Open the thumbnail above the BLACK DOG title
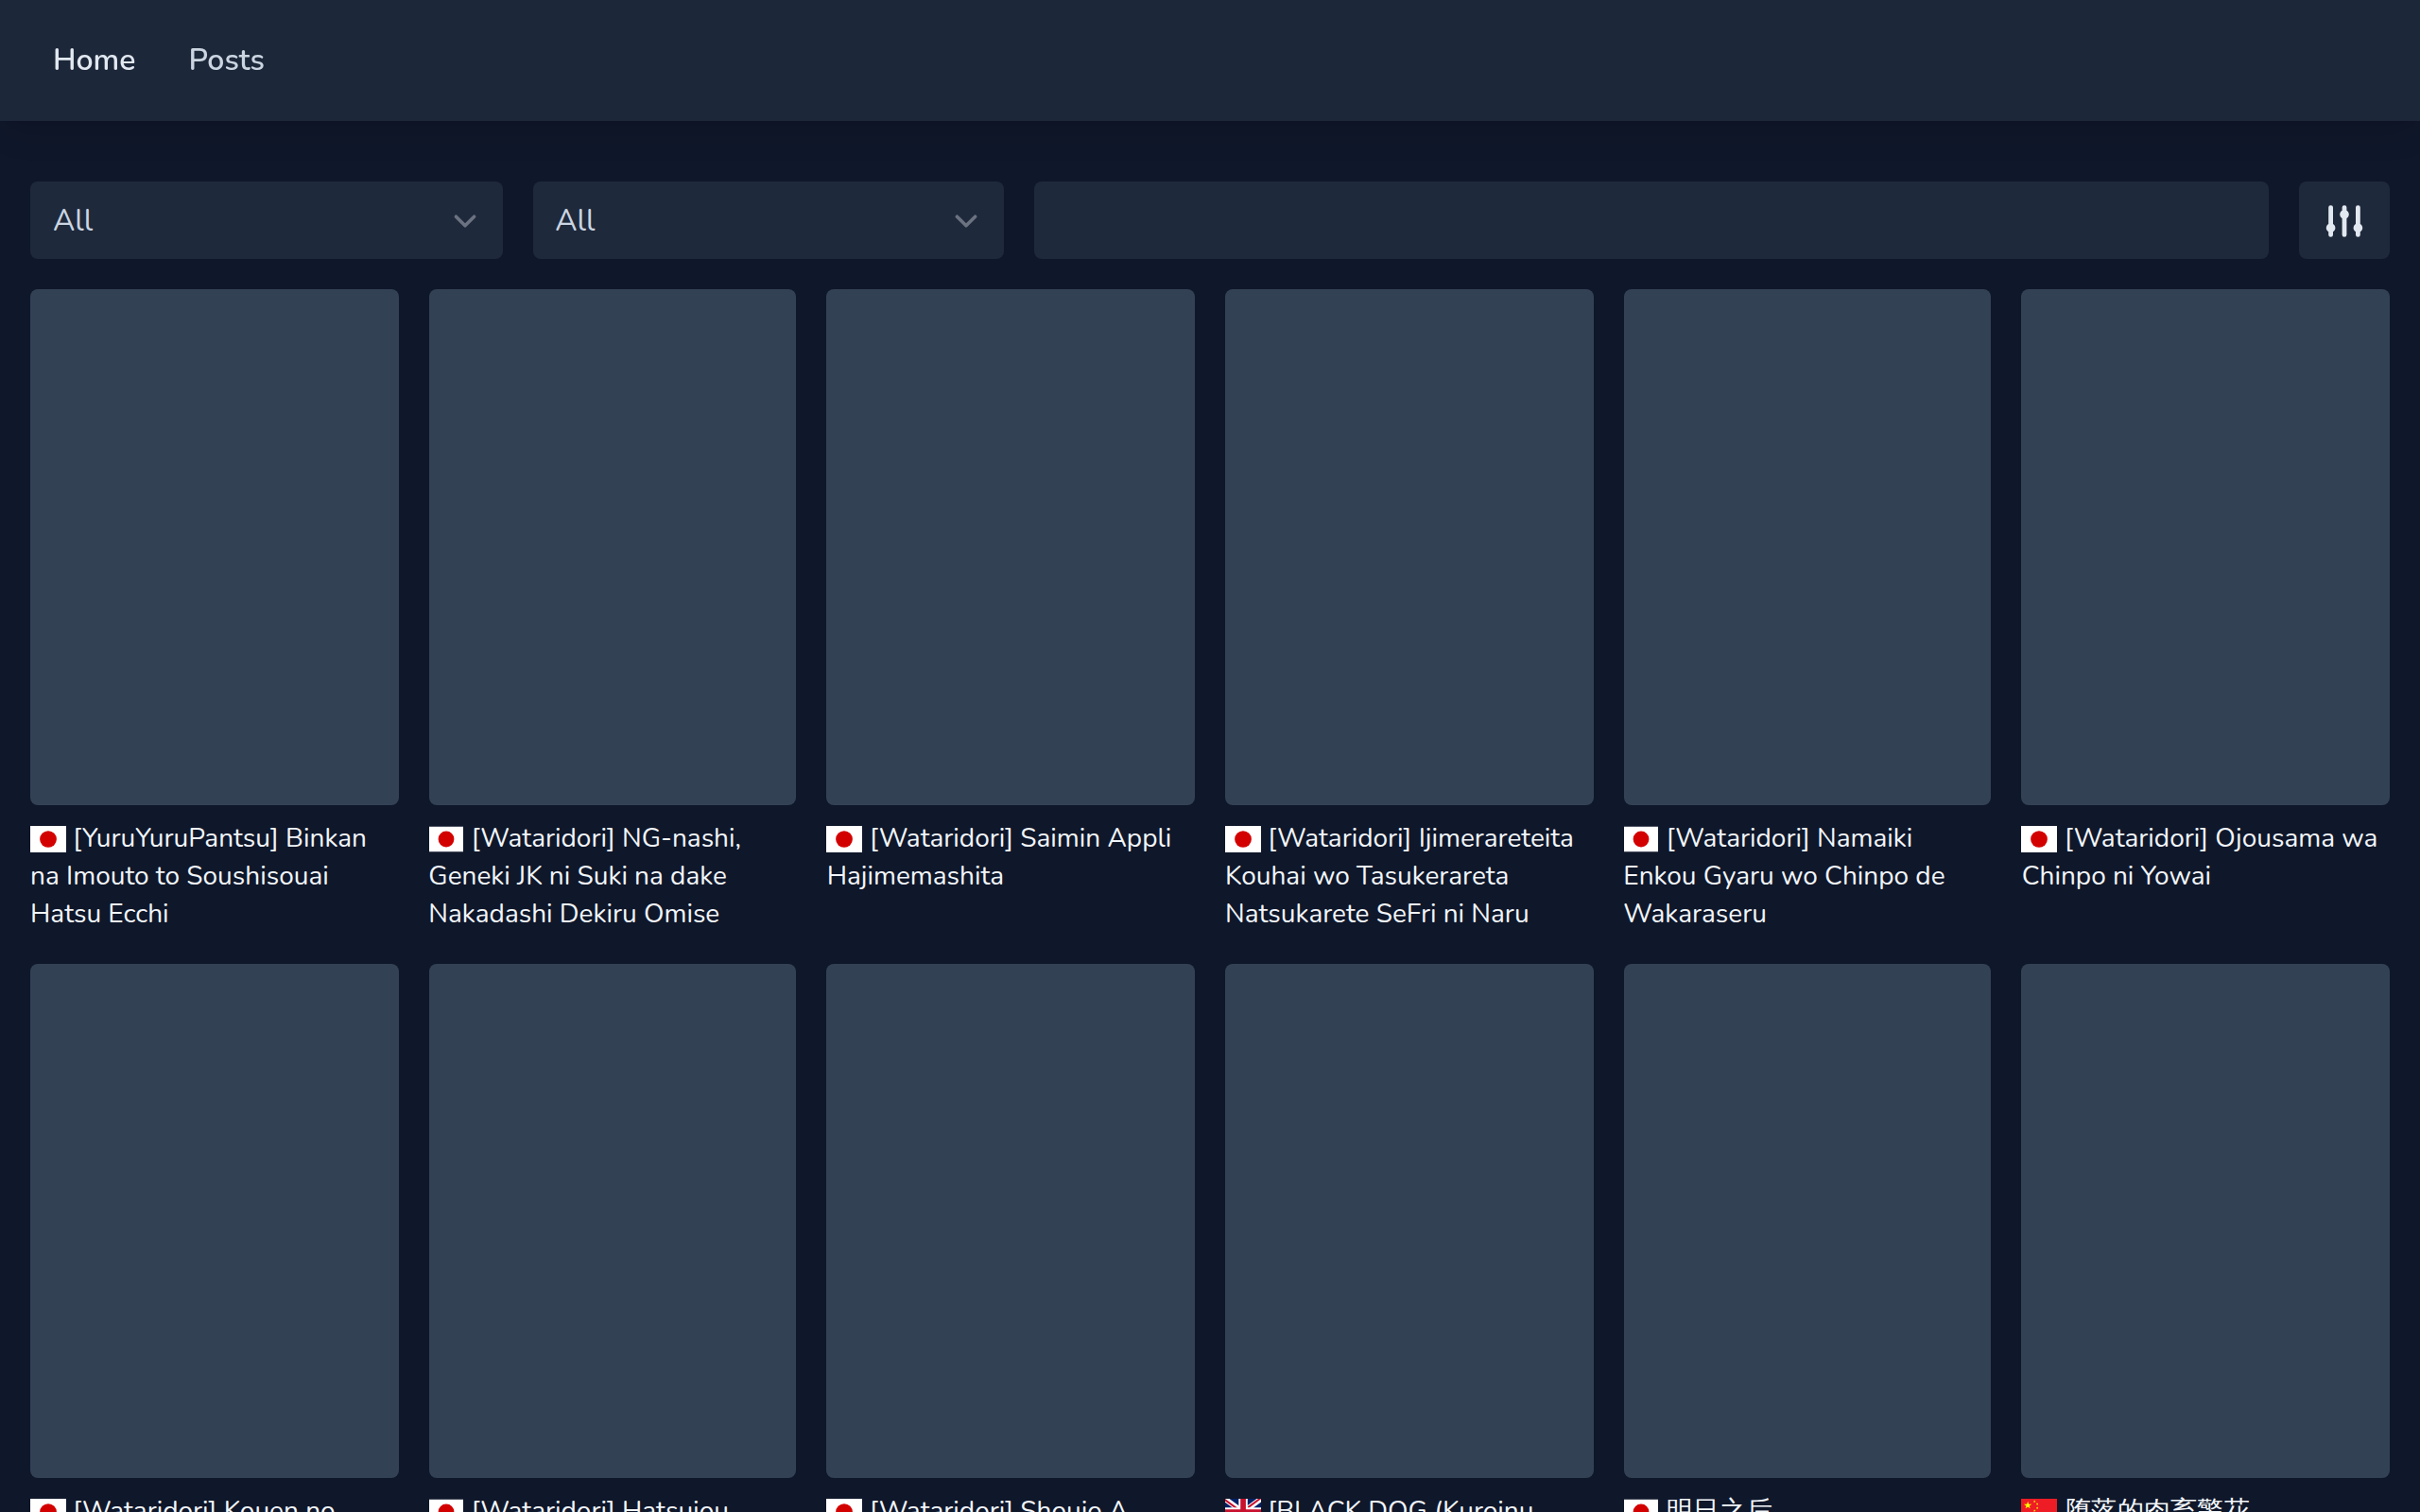The height and width of the screenshot is (1512, 2420). [1408, 1220]
